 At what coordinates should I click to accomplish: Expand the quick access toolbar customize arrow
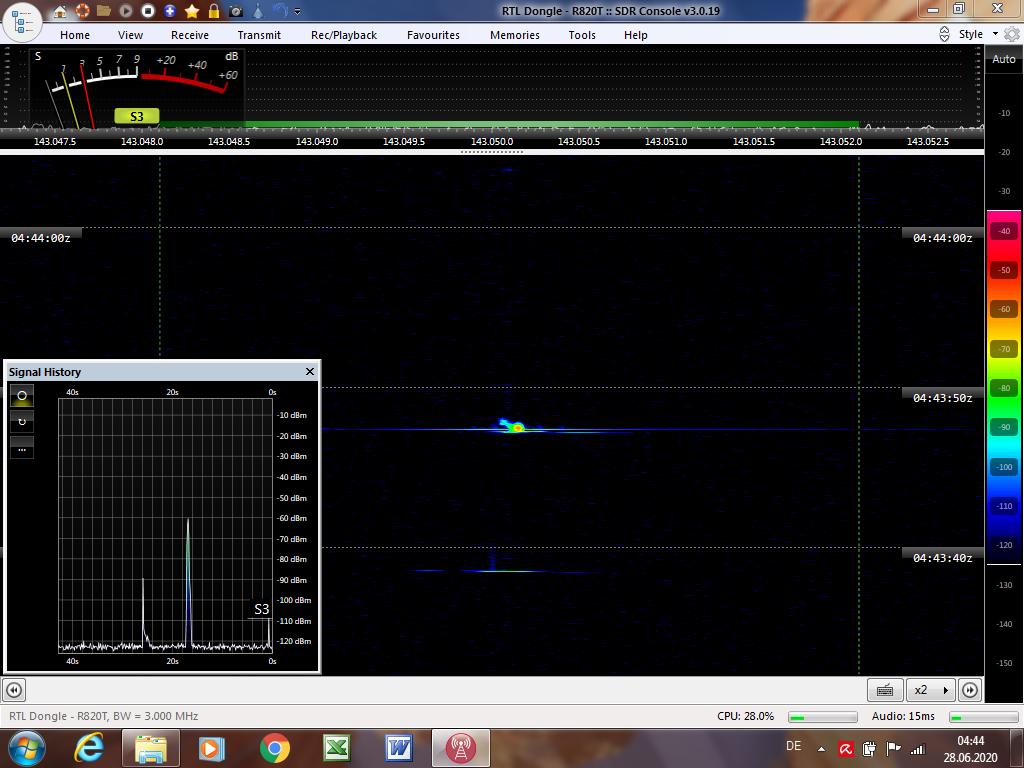(x=298, y=12)
